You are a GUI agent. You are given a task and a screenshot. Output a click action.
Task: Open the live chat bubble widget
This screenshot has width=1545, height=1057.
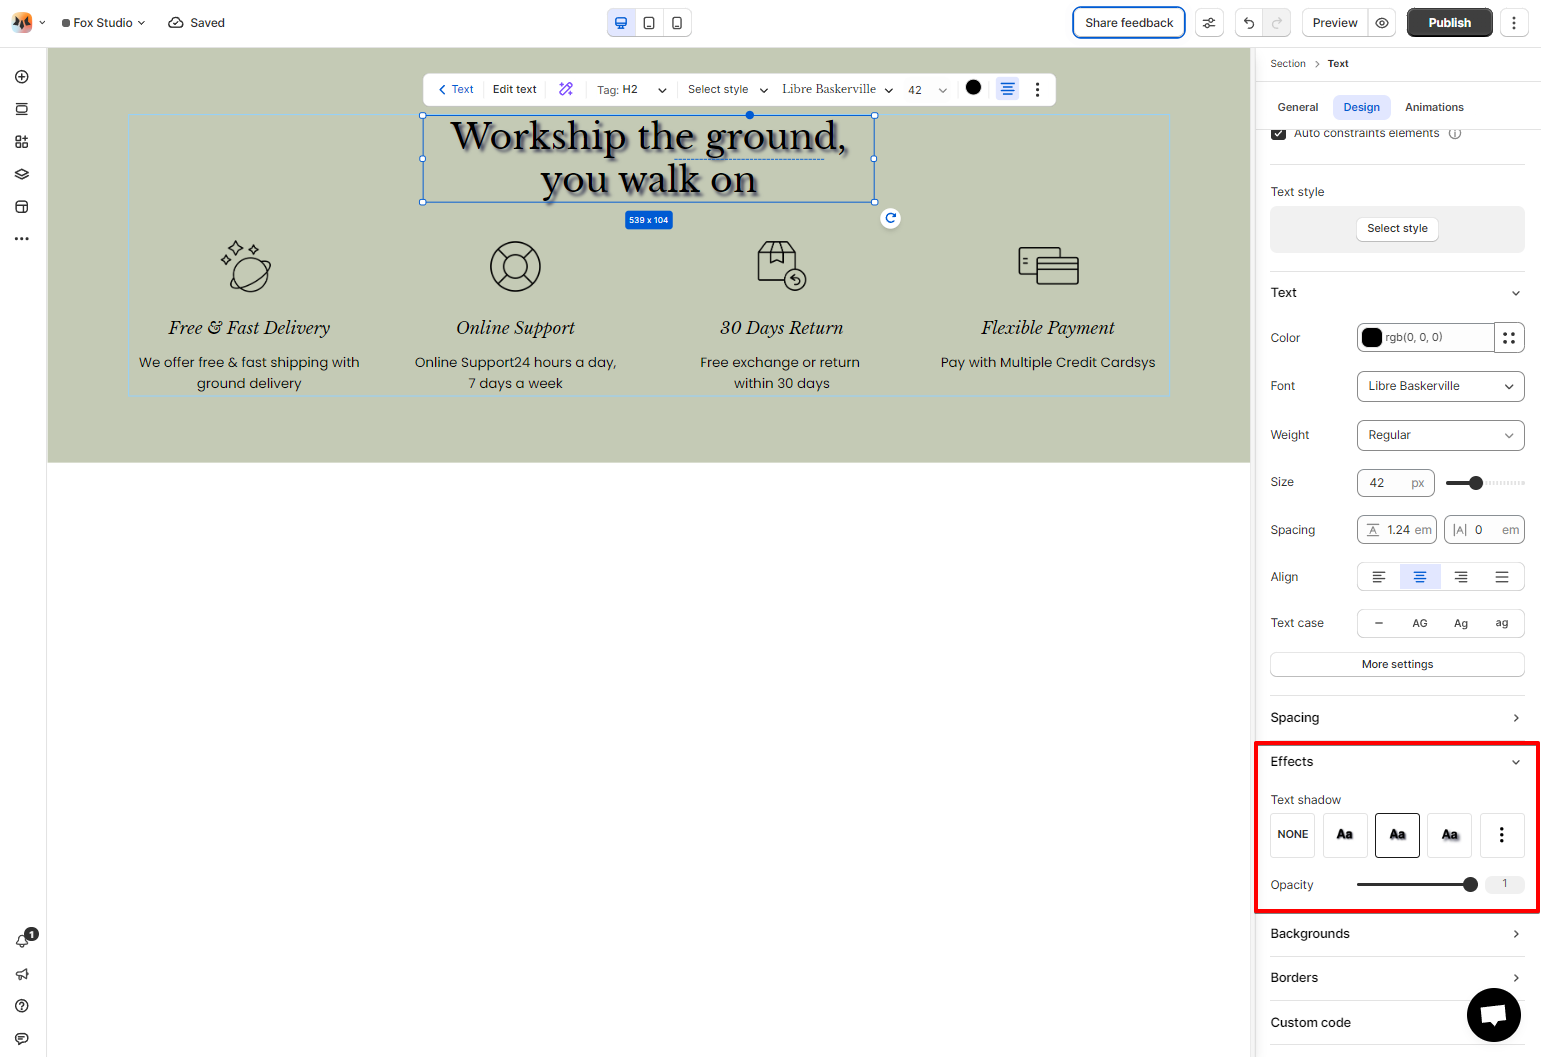tap(1493, 1014)
